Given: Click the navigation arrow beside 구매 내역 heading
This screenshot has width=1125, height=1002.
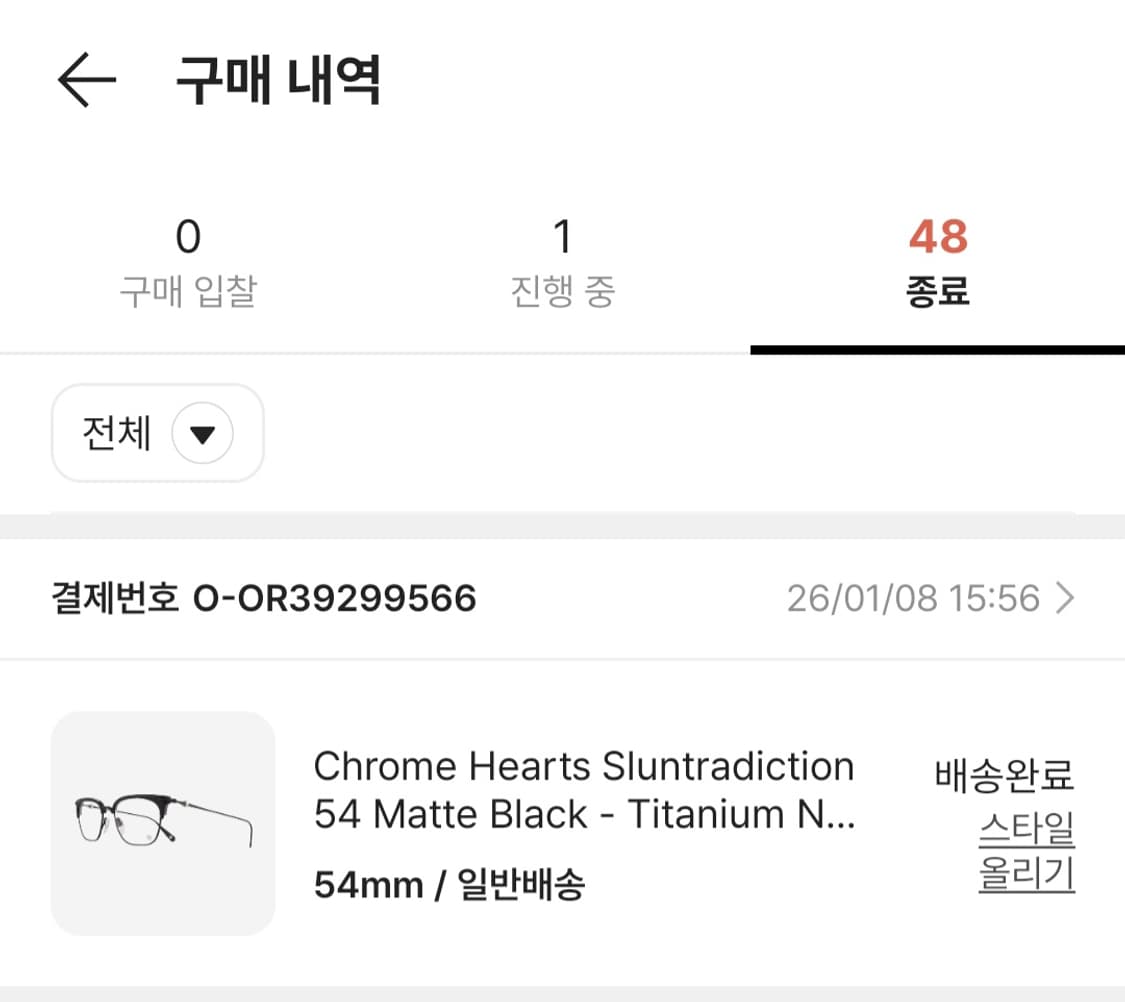Looking at the screenshot, I should pyautogui.click(x=86, y=78).
